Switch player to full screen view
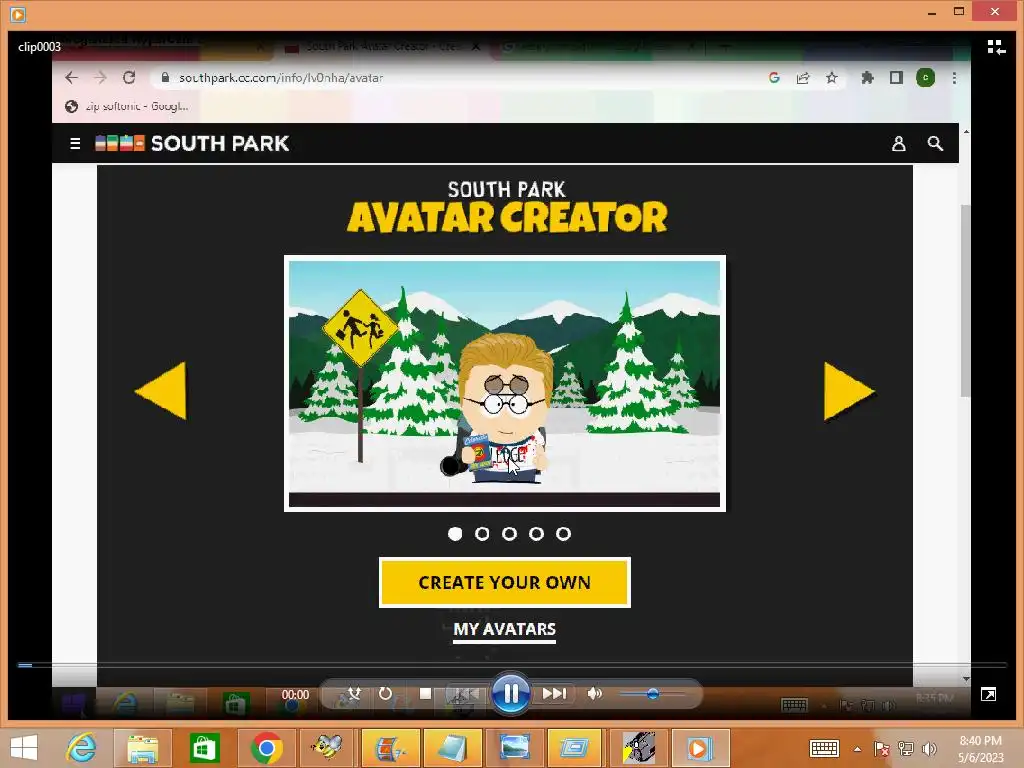Image resolution: width=1024 pixels, height=768 pixels. (988, 694)
